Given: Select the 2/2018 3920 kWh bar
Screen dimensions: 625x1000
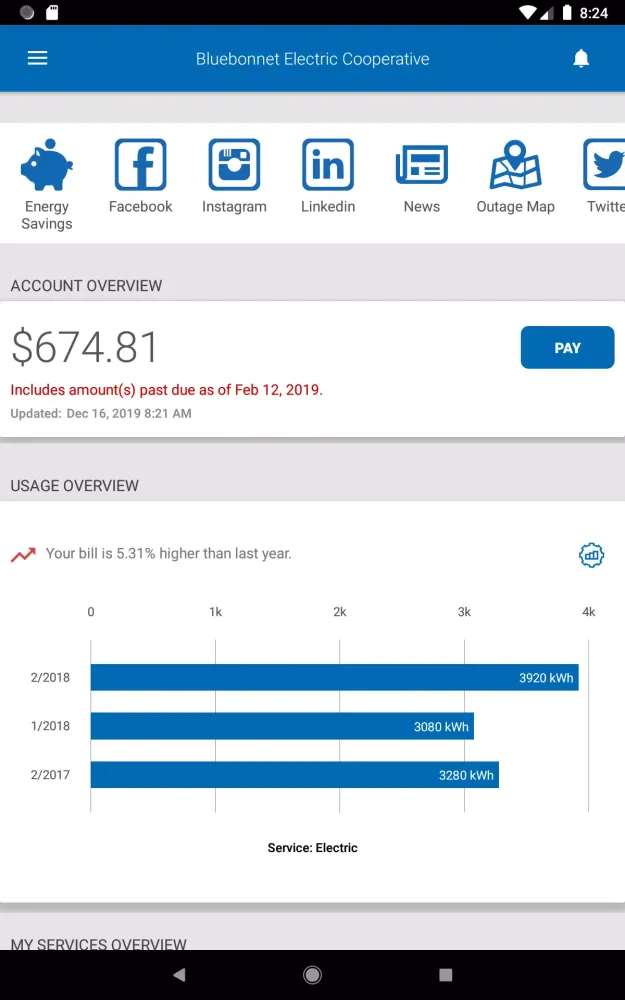Looking at the screenshot, I should coord(334,678).
